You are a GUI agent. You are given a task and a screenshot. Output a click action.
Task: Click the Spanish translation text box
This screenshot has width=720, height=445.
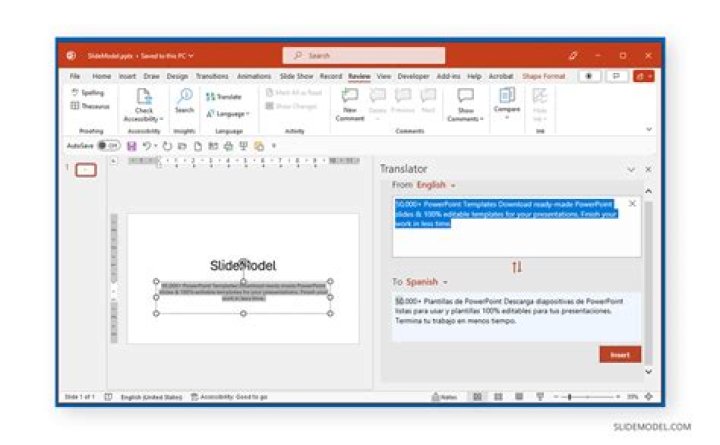[x=516, y=317]
